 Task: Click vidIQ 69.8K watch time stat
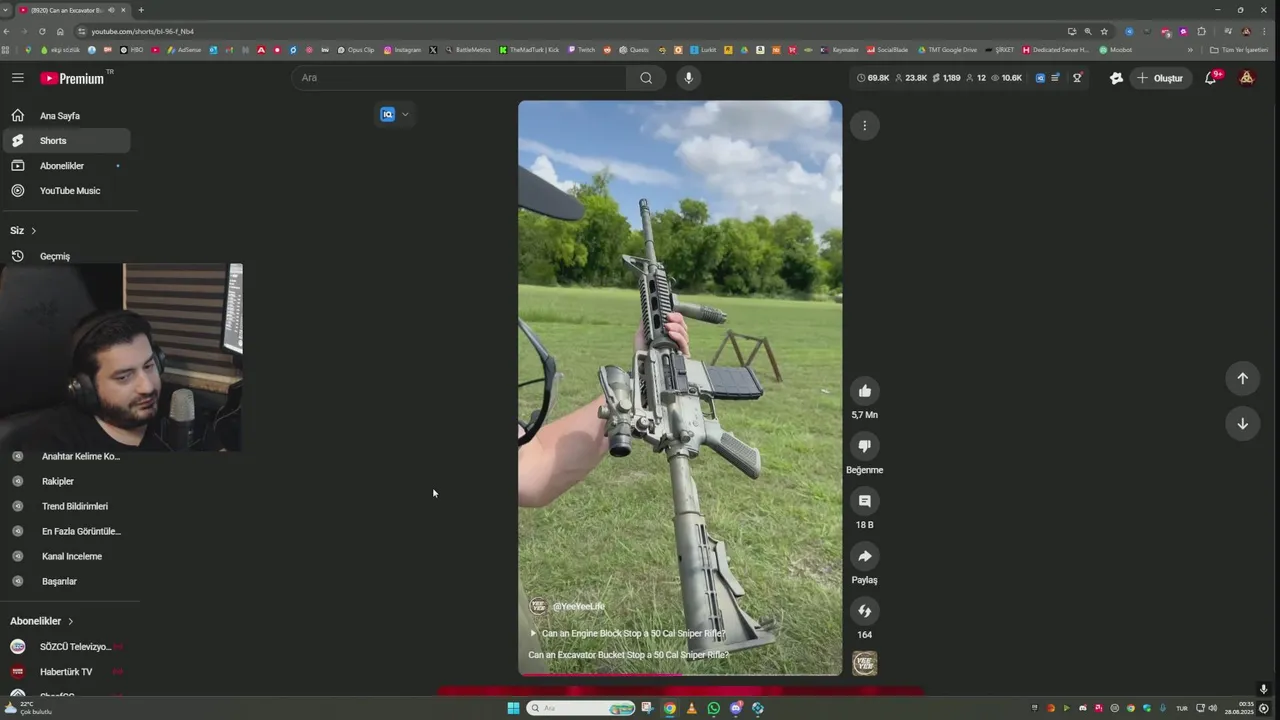point(873,78)
